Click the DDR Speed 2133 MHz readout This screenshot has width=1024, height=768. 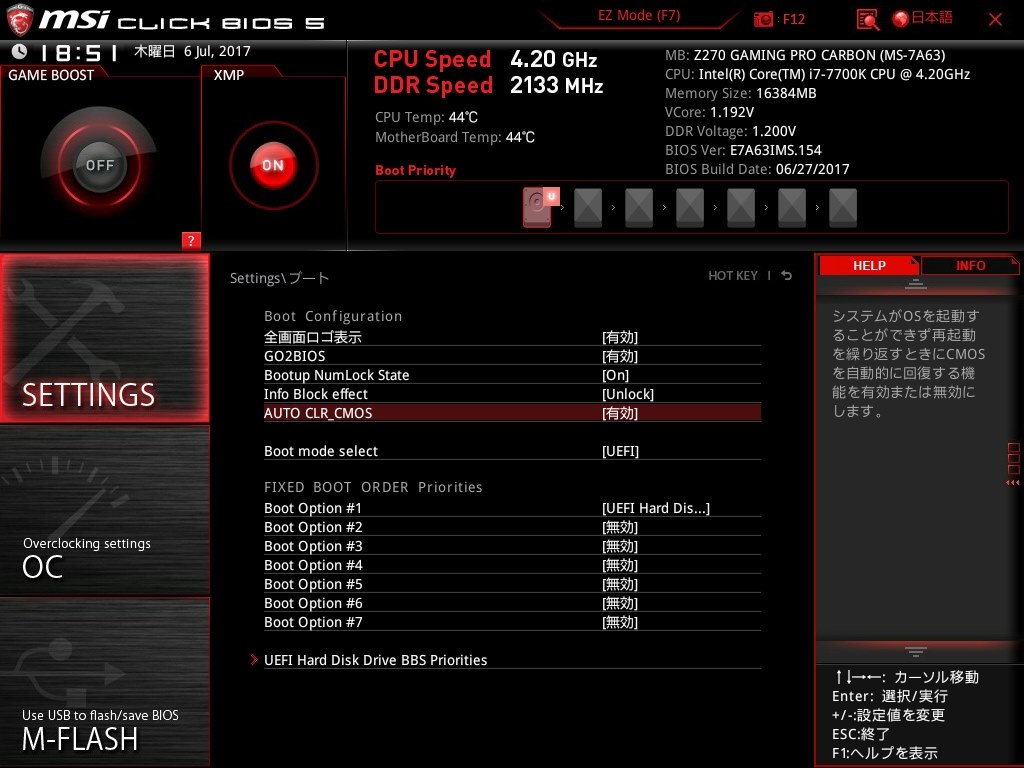pyautogui.click(x=488, y=85)
